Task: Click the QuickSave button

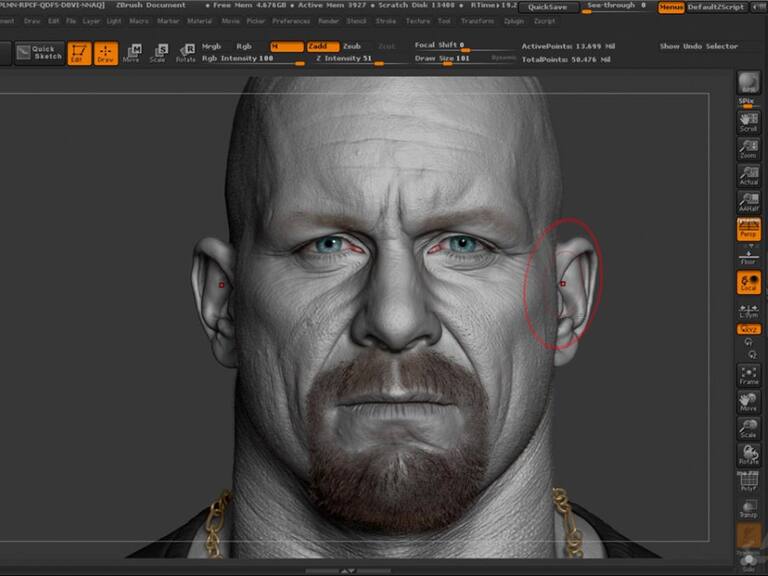Action: [x=549, y=7]
